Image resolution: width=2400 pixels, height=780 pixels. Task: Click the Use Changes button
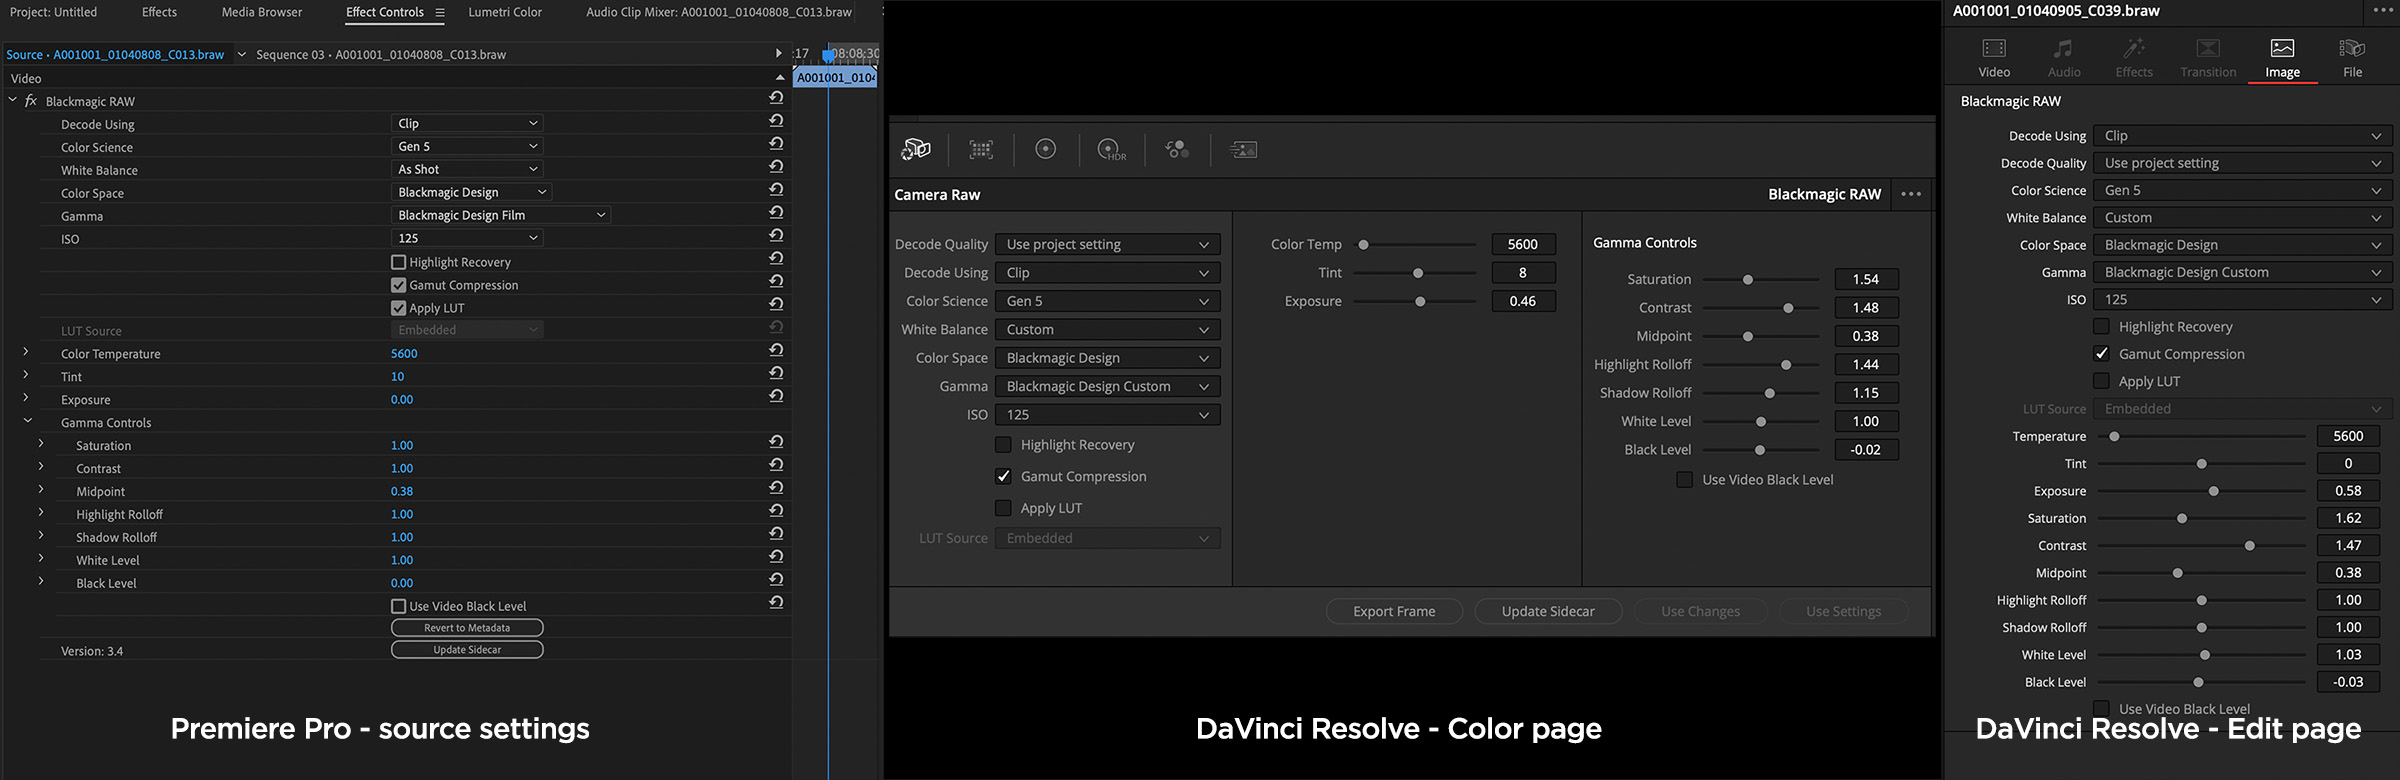pos(1700,611)
